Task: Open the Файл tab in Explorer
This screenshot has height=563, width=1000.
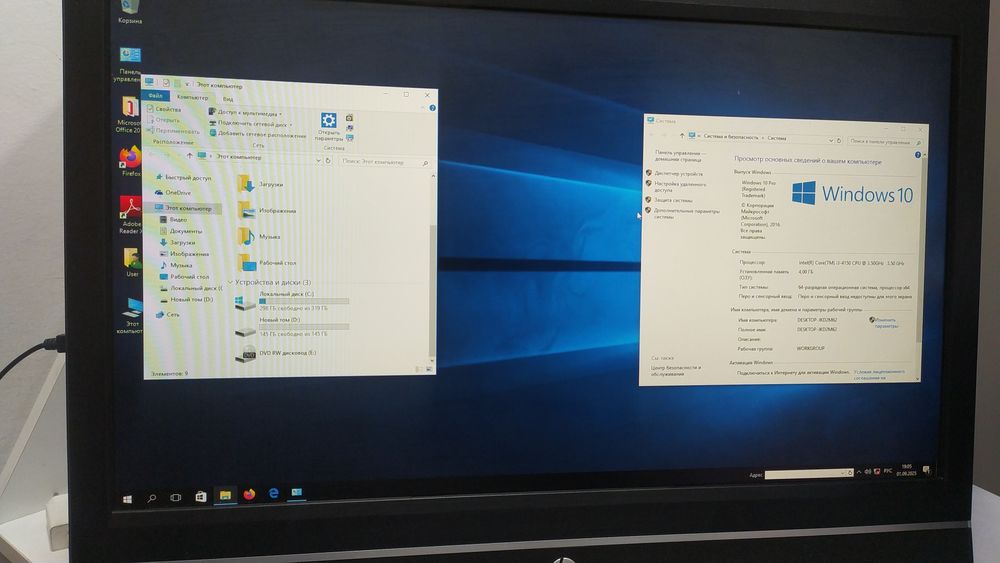Action: pyautogui.click(x=155, y=96)
